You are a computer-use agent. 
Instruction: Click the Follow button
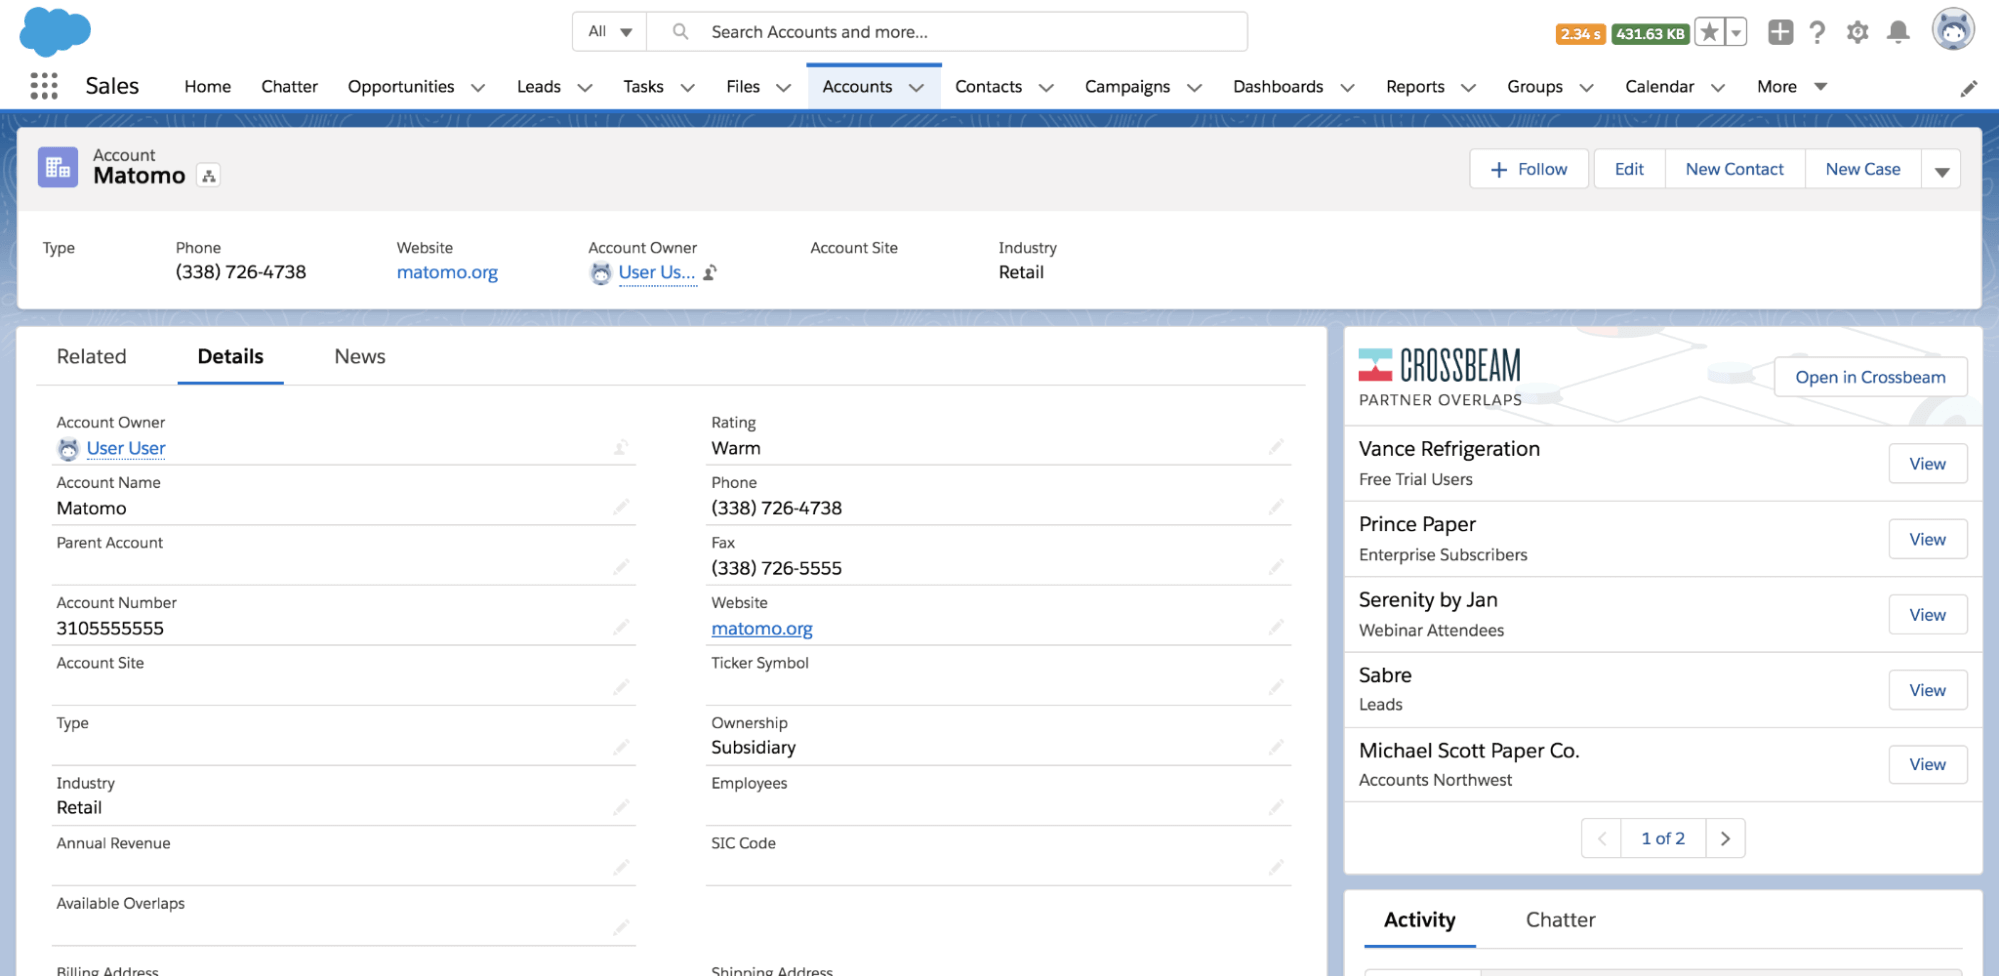click(1528, 170)
